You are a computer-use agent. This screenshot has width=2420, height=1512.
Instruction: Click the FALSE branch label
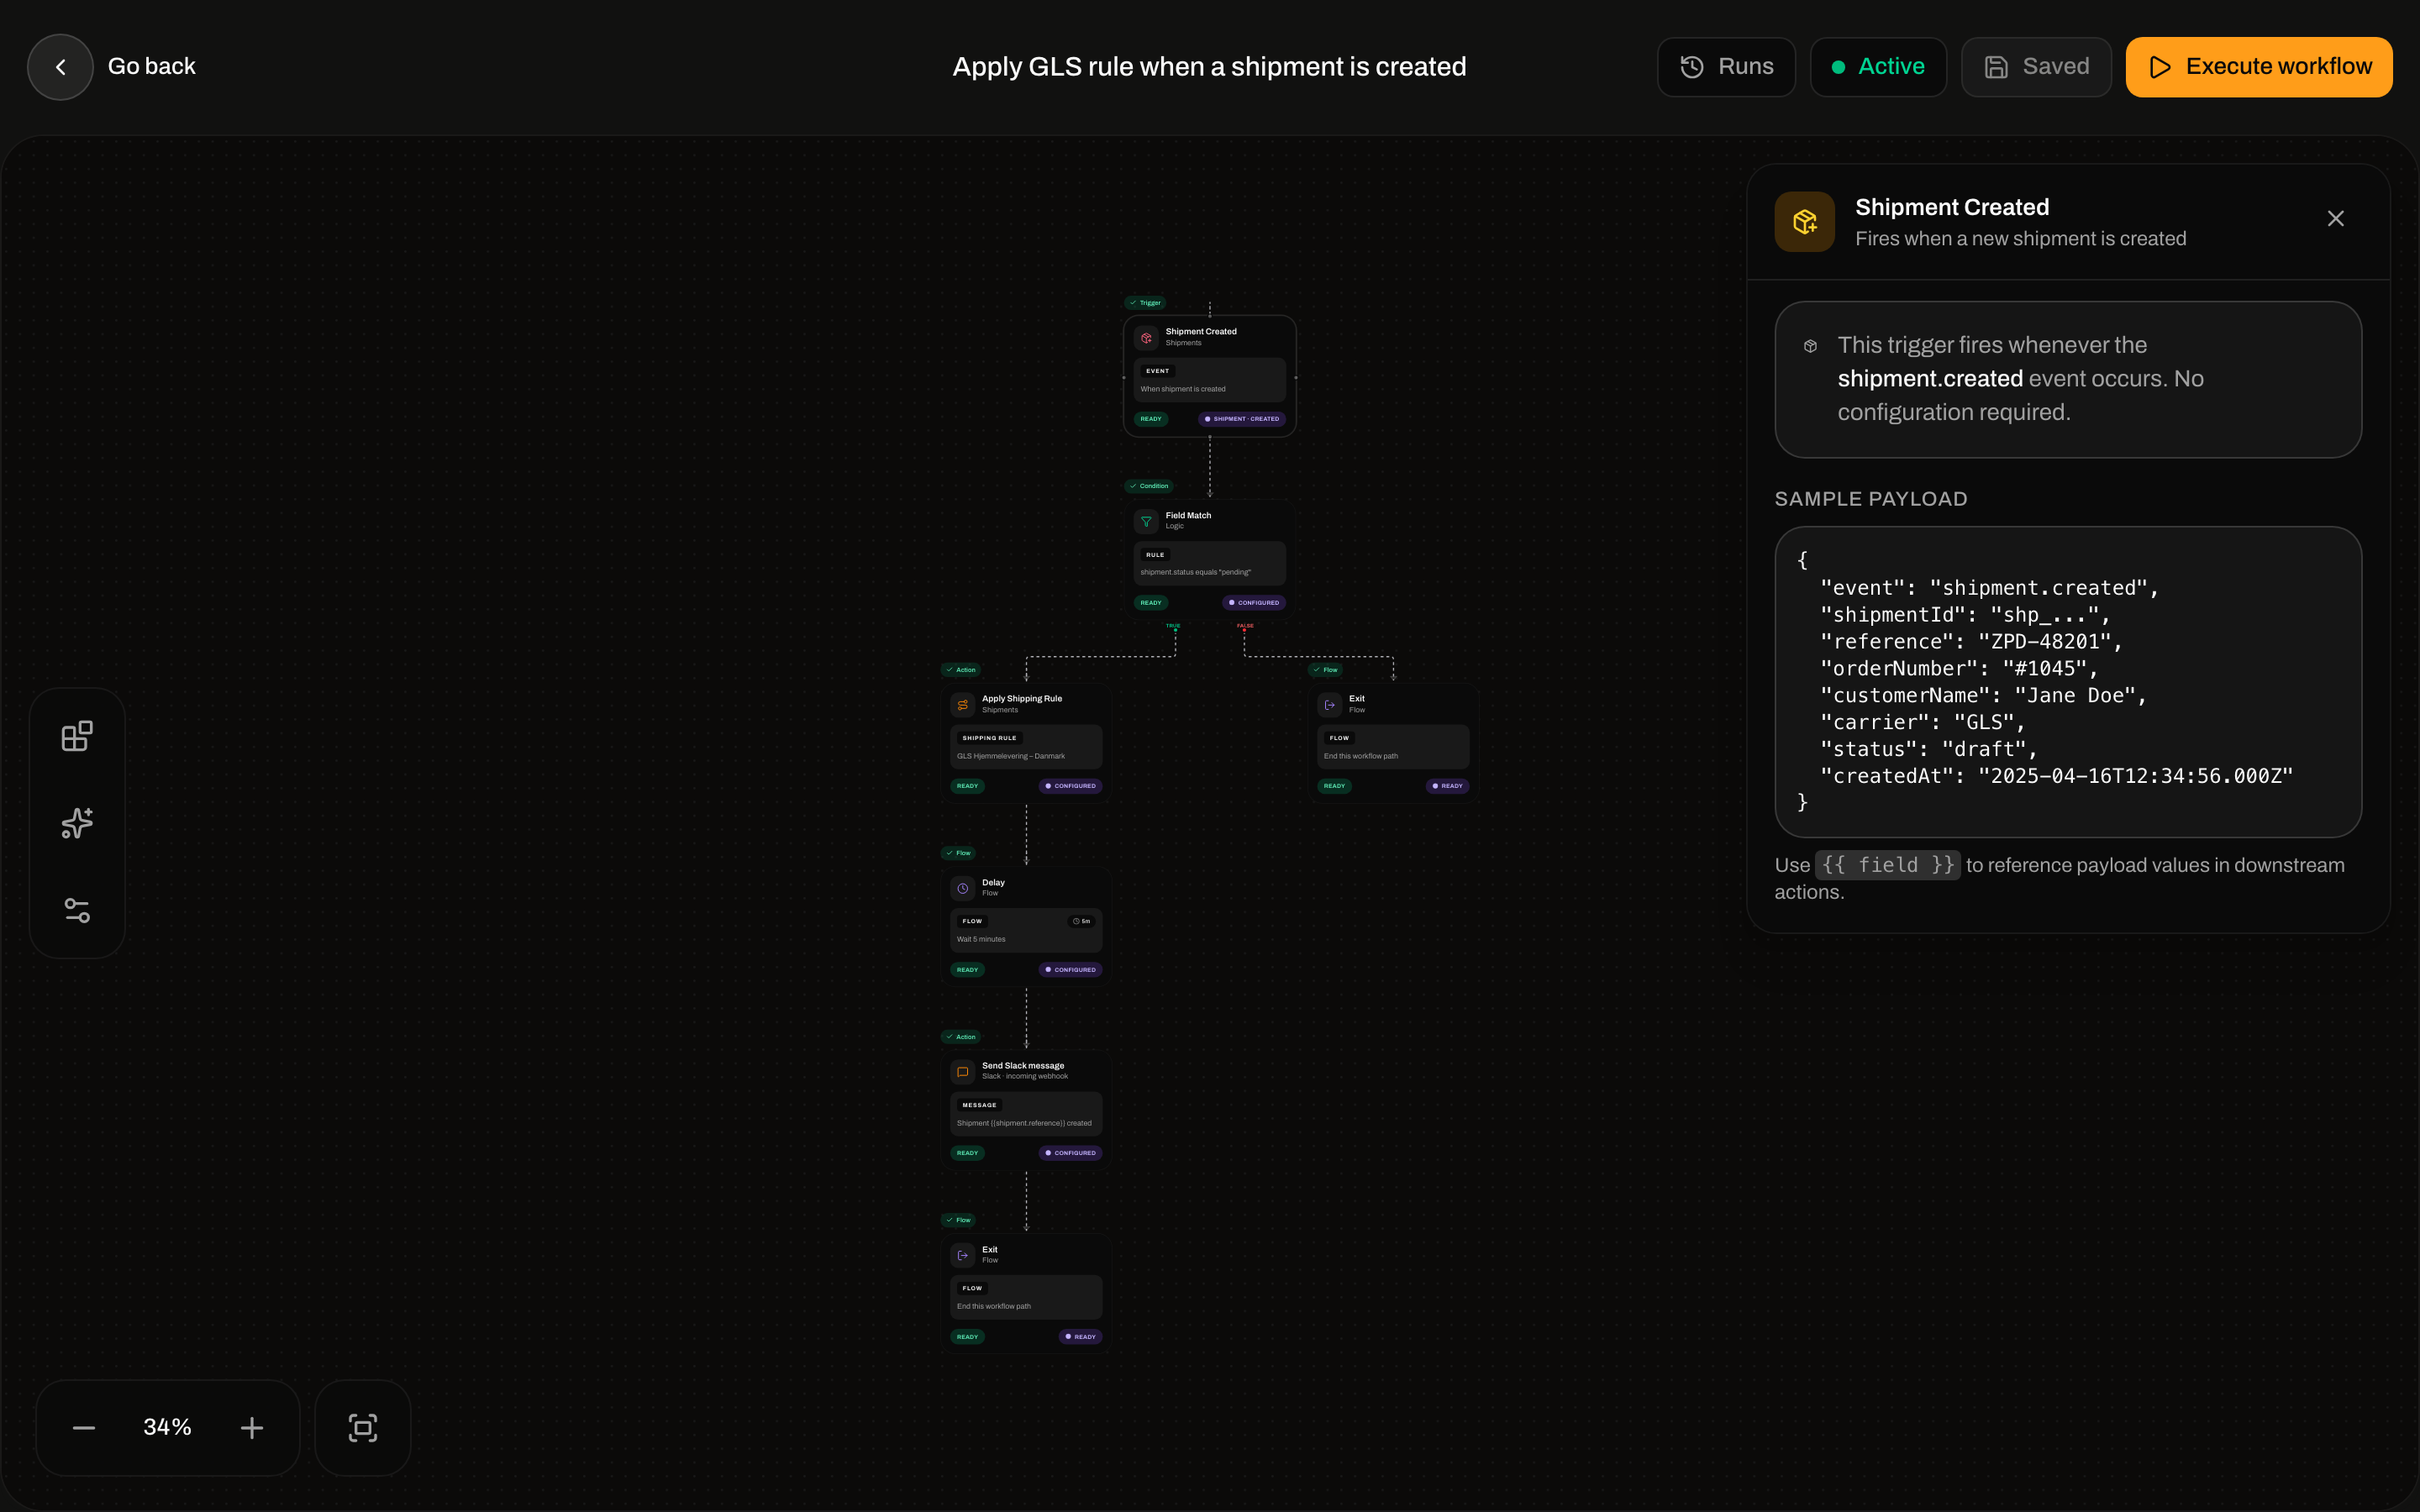point(1245,626)
